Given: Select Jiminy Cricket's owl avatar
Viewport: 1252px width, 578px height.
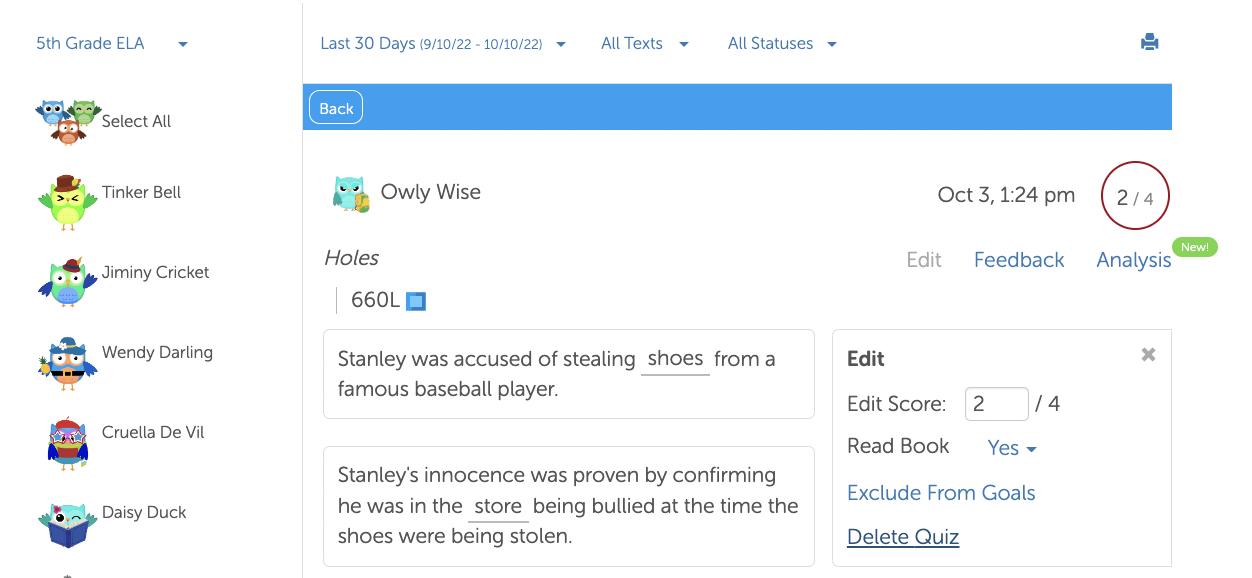Looking at the screenshot, I should pos(67,283).
